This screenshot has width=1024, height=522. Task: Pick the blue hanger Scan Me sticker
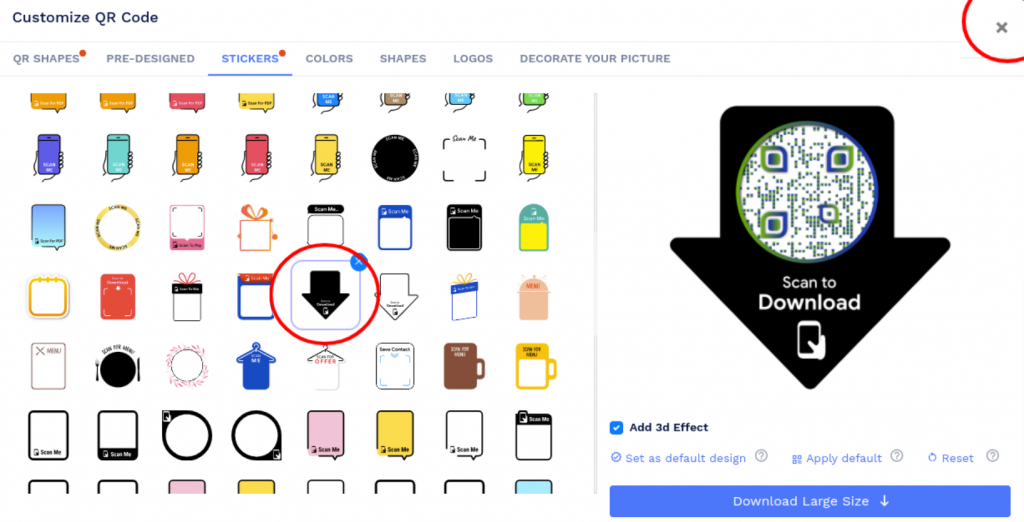click(256, 366)
